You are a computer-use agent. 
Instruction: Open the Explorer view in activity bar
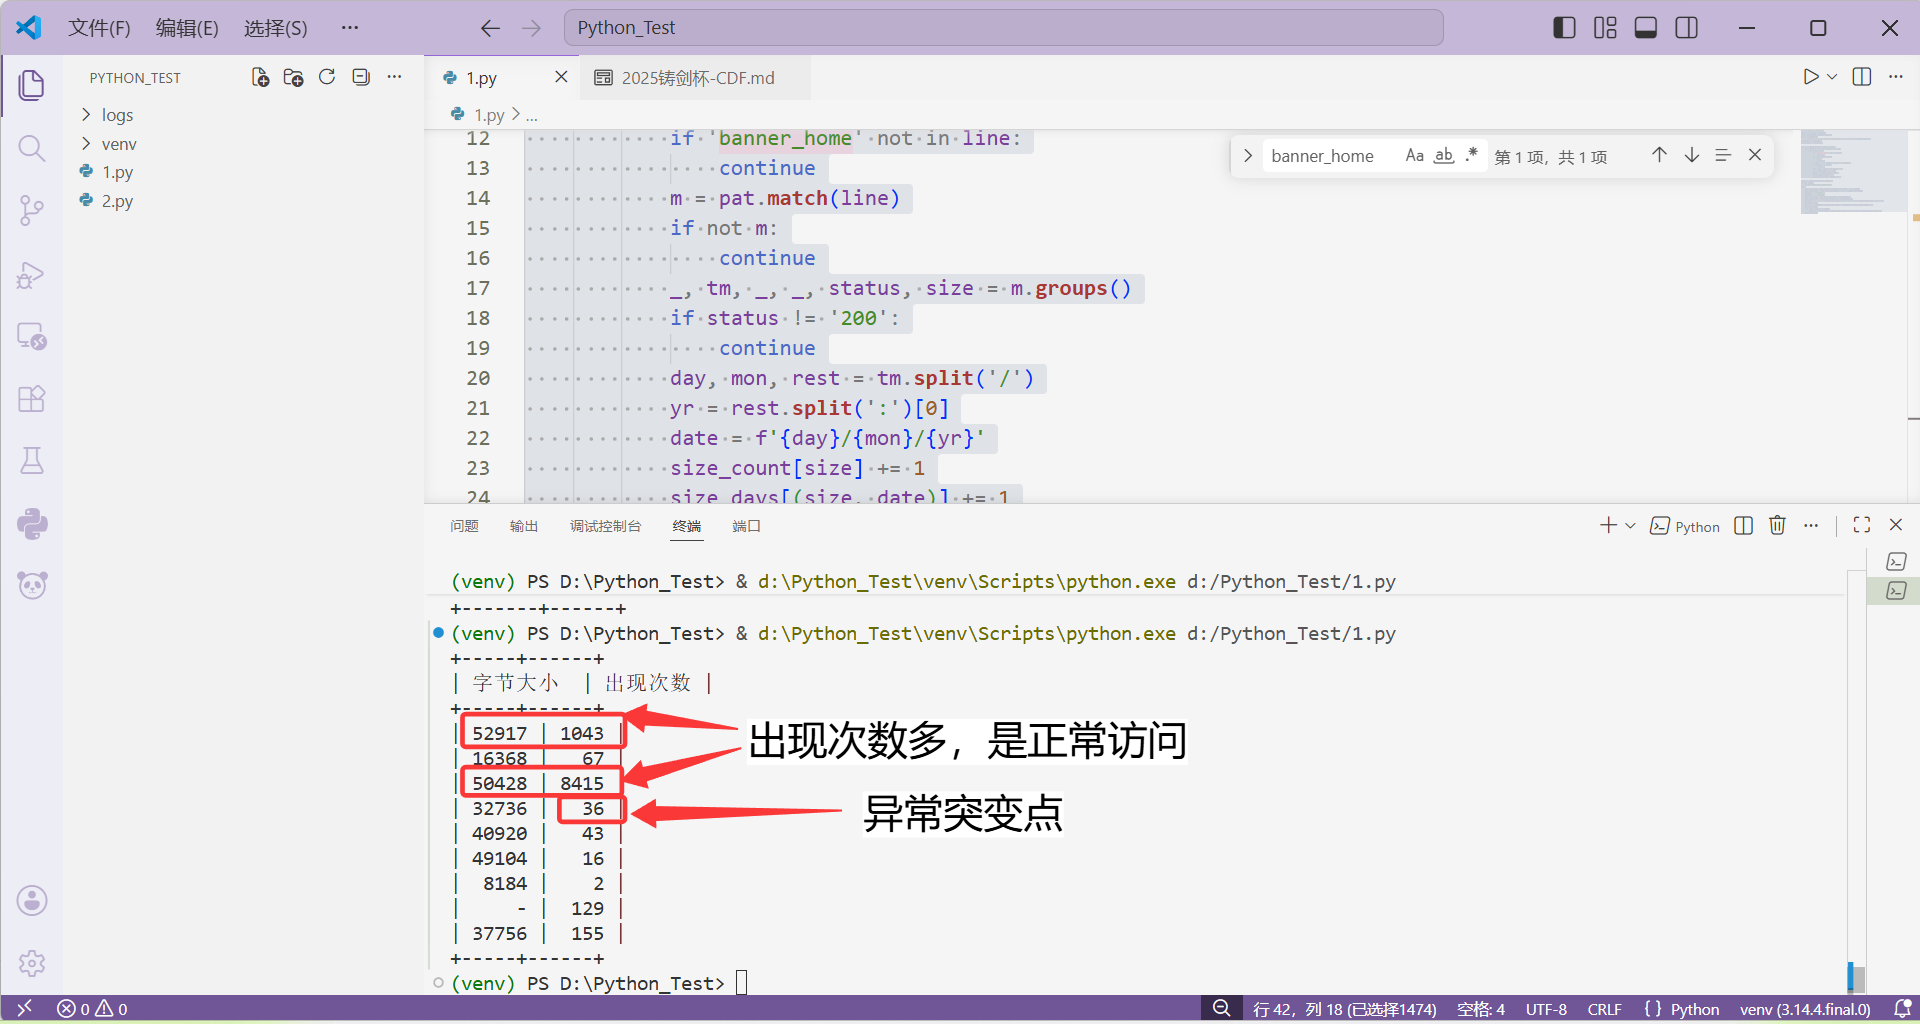31,85
